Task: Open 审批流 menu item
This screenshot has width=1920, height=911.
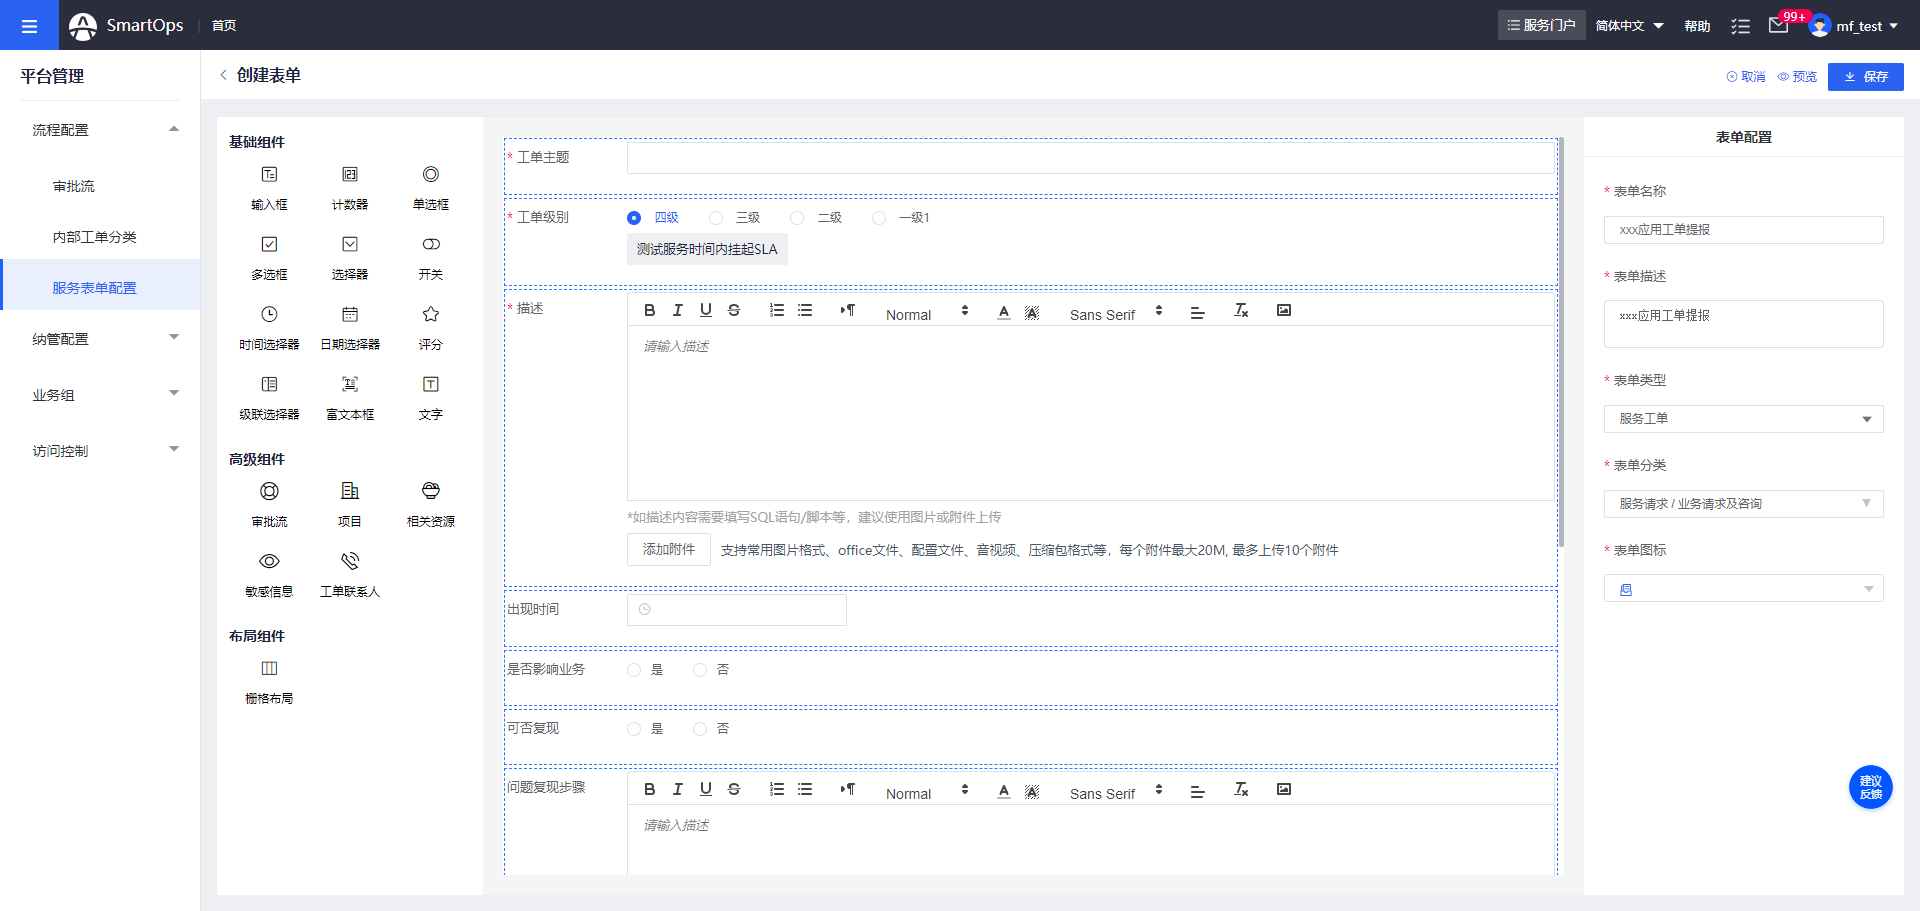Action: coord(100,186)
